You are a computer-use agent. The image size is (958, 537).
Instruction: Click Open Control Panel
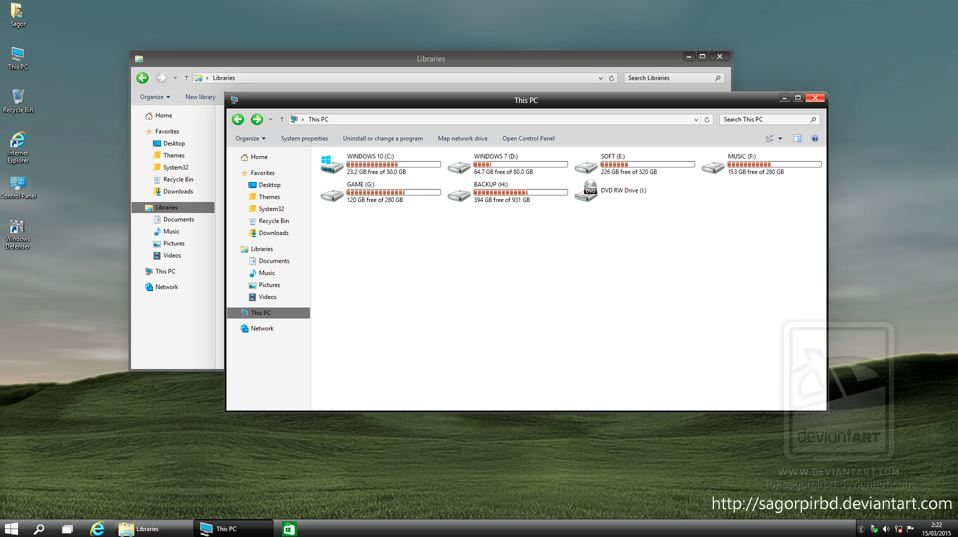pos(528,138)
